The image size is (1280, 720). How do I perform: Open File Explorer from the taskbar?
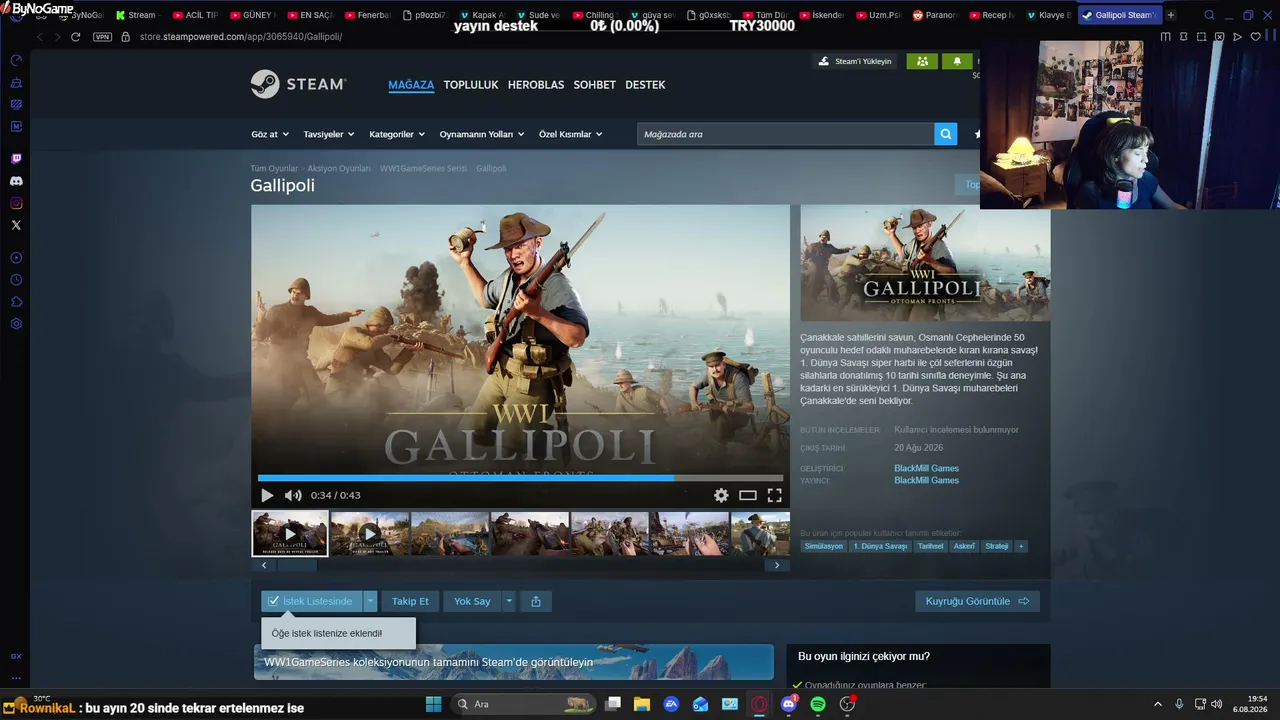(642, 704)
